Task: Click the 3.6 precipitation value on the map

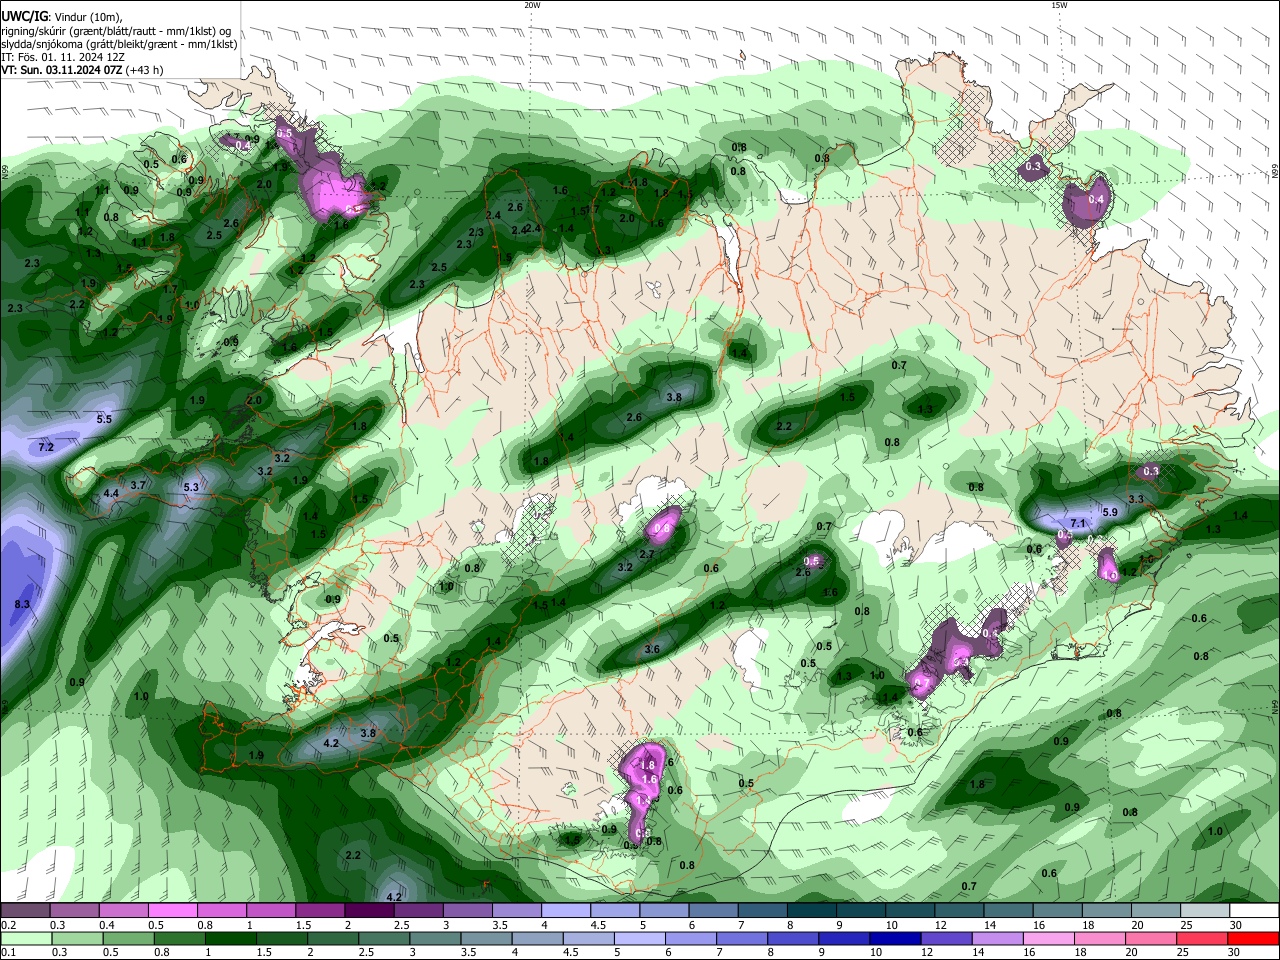Action: pos(652,649)
